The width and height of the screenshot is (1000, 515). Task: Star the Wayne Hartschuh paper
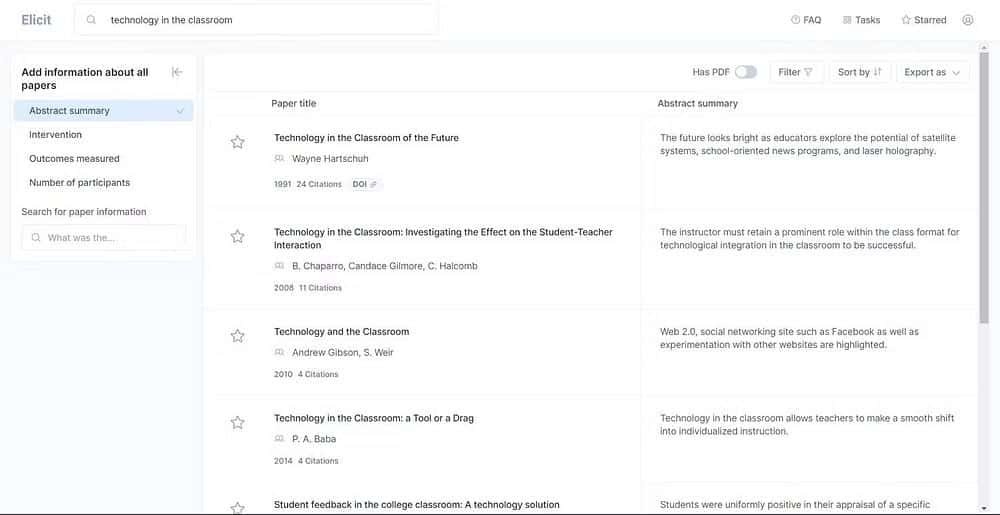click(237, 142)
